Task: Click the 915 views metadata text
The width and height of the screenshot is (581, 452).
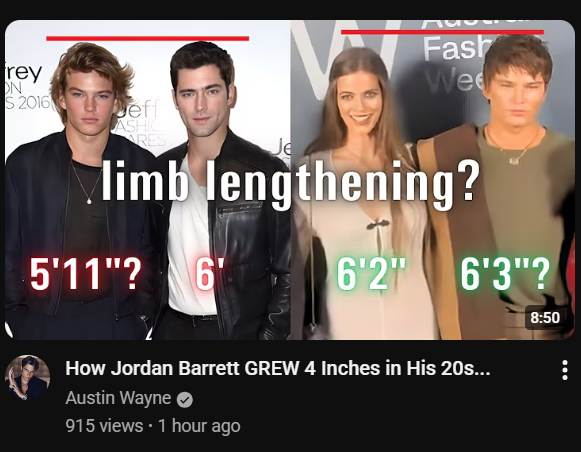Action: [104, 426]
